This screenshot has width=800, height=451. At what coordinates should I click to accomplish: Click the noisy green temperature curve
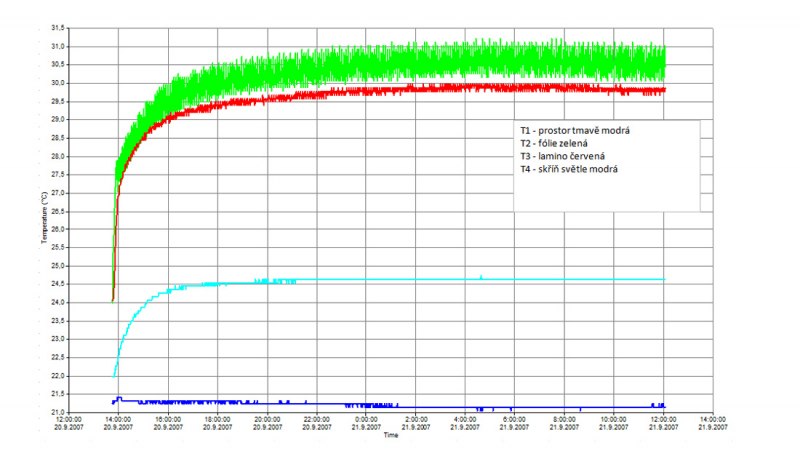tap(400, 58)
